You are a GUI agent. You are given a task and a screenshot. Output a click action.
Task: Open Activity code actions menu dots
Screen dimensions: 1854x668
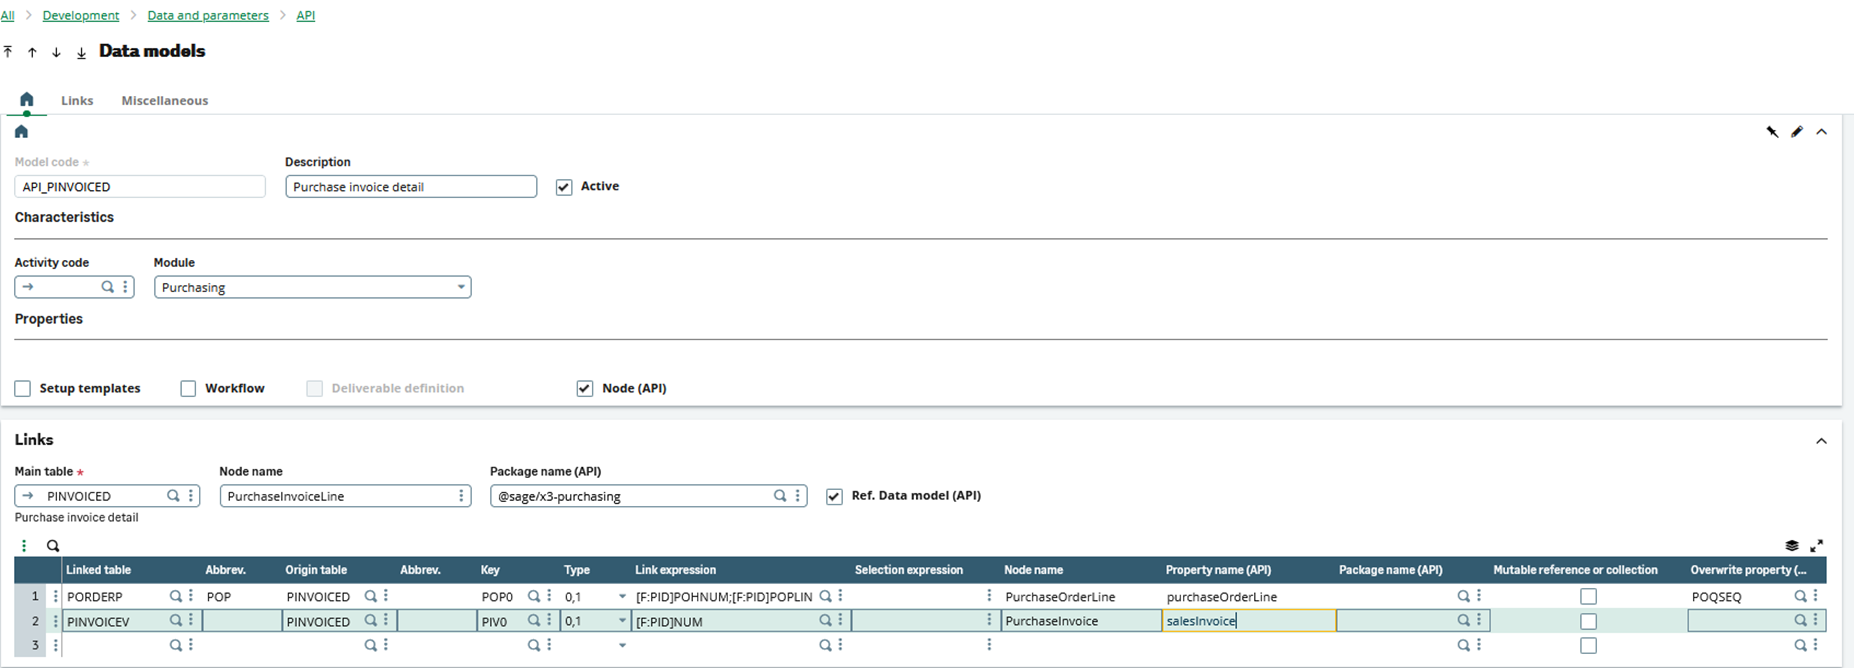(125, 287)
